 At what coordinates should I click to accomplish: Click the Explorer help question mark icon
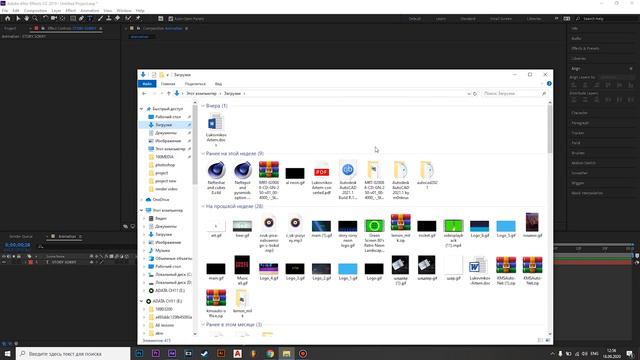point(549,84)
